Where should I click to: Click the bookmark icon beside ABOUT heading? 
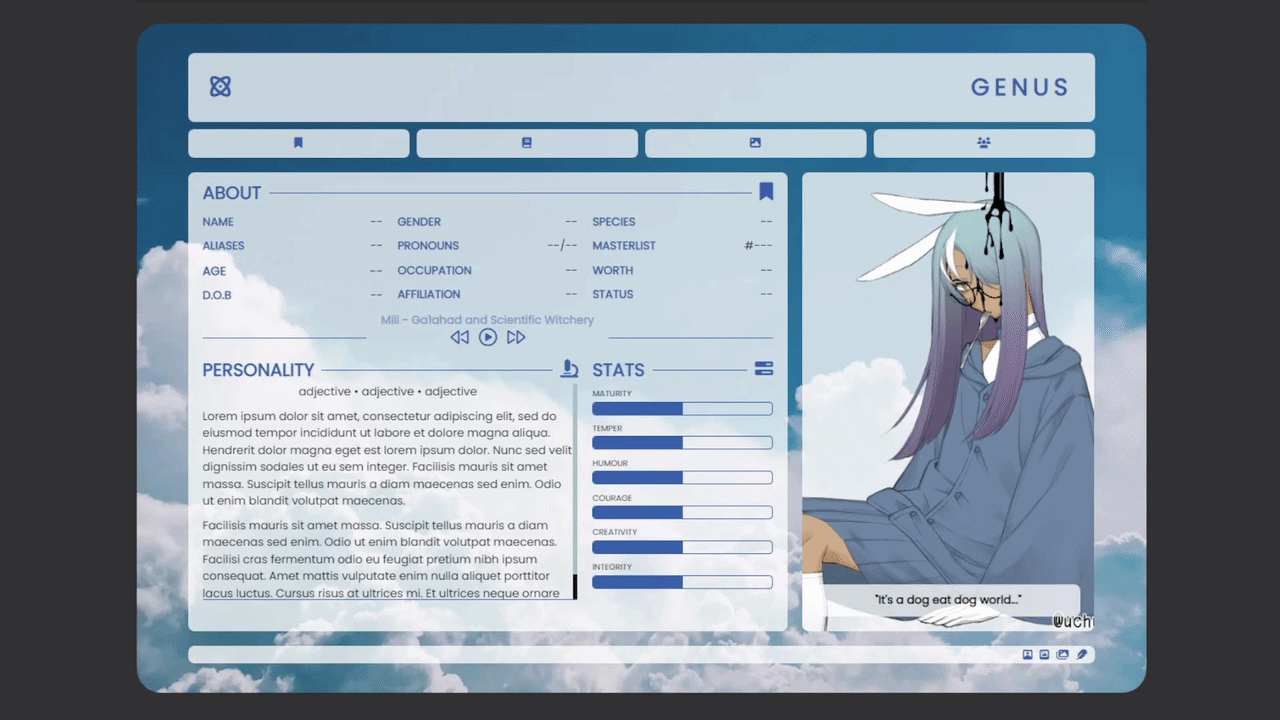coord(766,192)
